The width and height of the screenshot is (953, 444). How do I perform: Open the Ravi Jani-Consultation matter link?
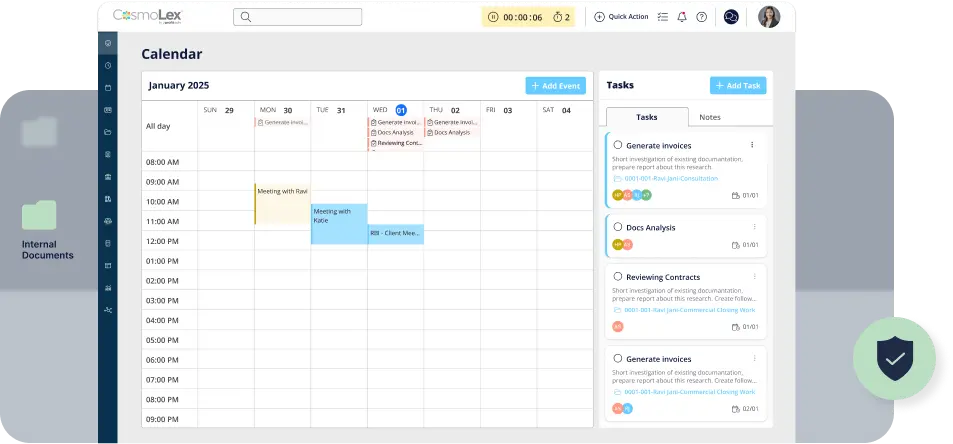pos(671,179)
